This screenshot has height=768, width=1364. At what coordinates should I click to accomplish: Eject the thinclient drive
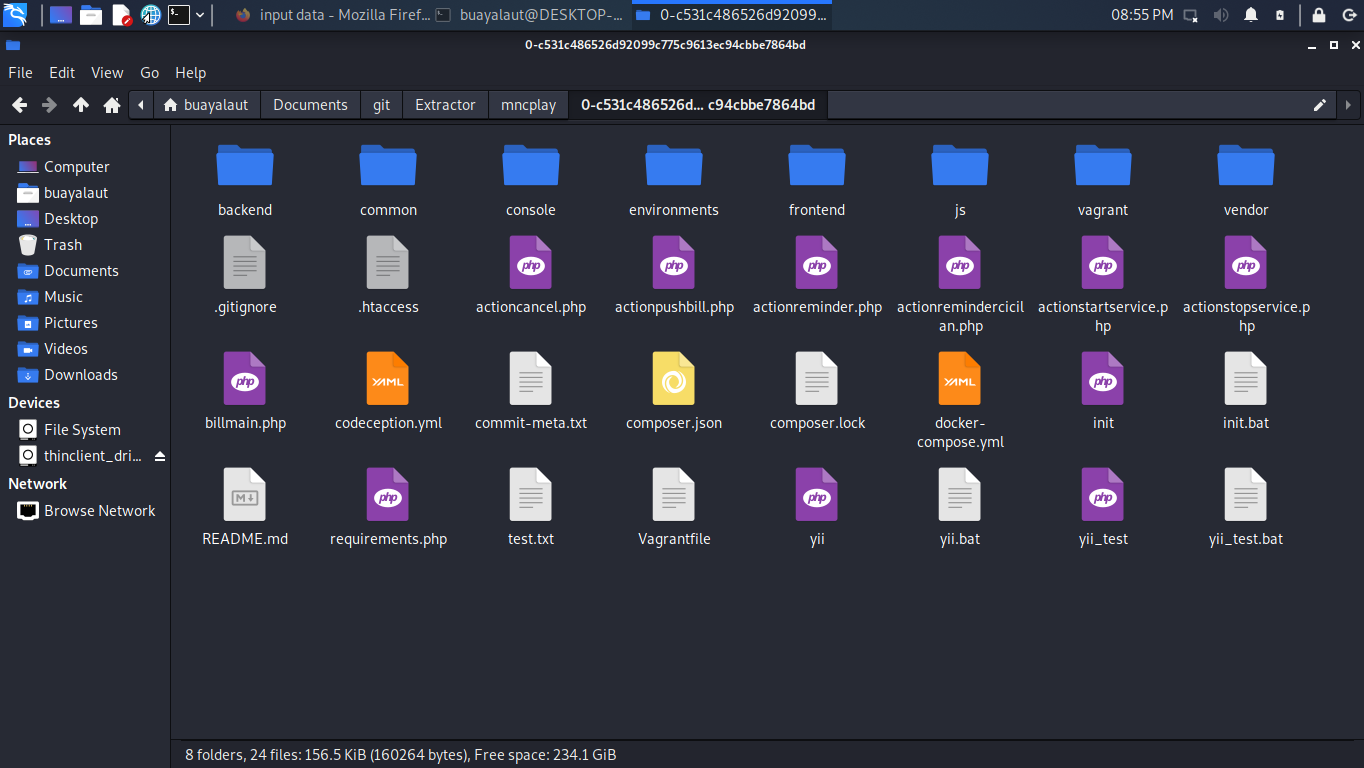tap(160, 456)
